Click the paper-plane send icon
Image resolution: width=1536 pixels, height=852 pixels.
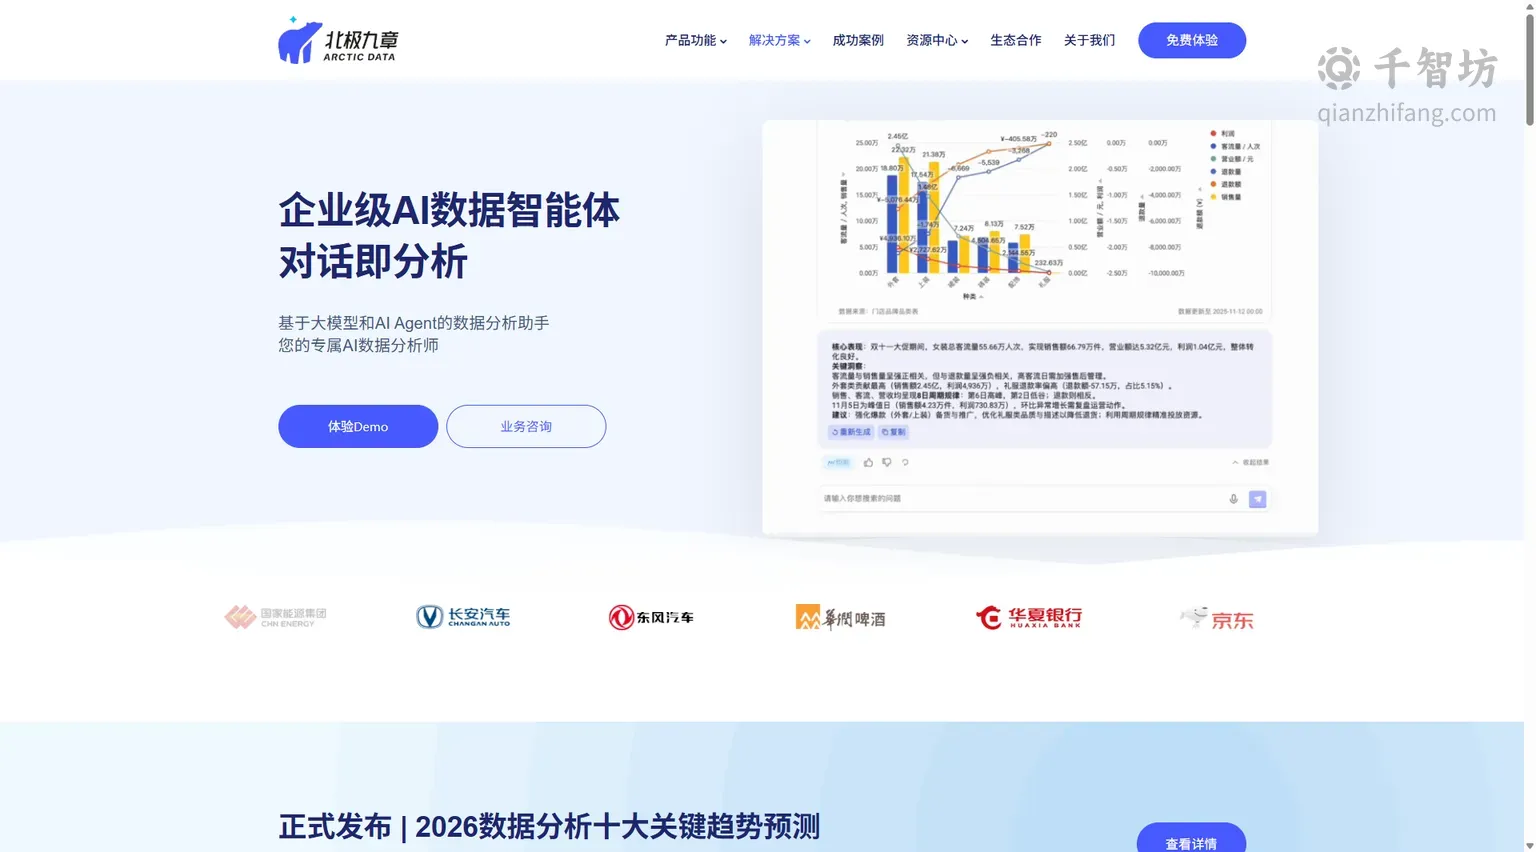tap(1257, 499)
